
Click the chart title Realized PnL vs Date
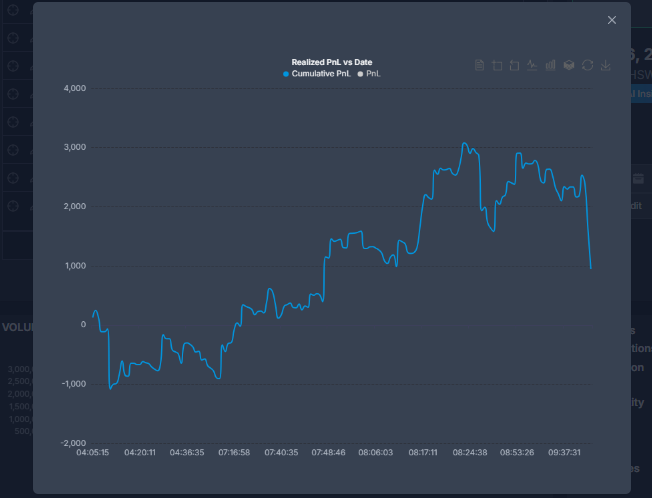(332, 62)
